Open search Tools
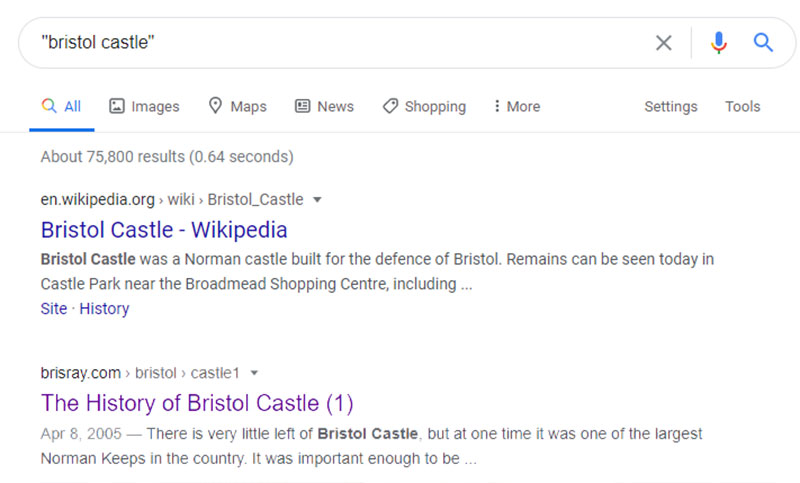The width and height of the screenshot is (800, 483). tap(742, 107)
